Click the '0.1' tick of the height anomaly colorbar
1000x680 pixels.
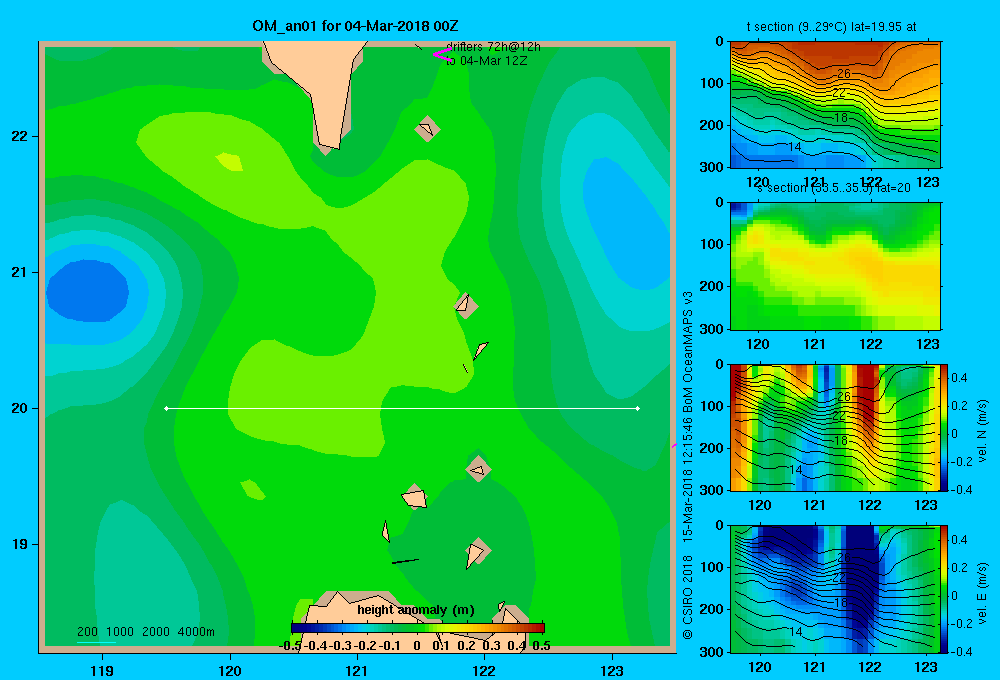coord(441,646)
